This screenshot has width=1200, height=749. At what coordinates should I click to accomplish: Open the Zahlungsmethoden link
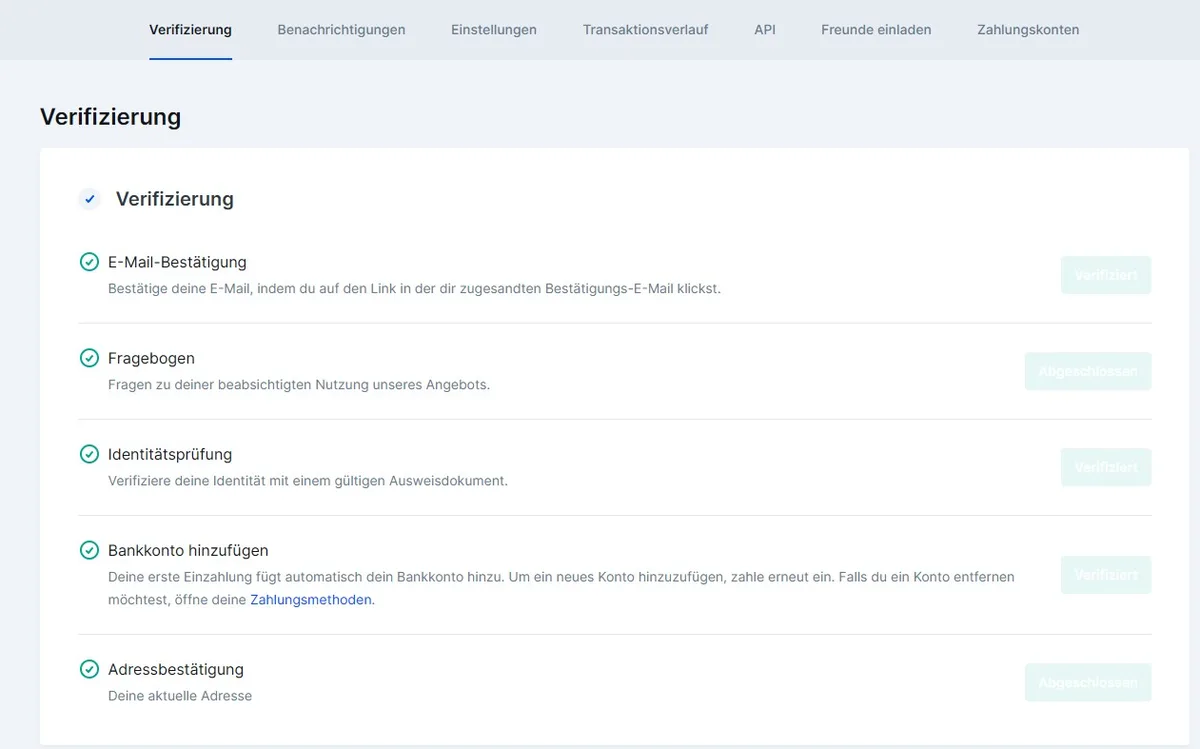tap(311, 600)
